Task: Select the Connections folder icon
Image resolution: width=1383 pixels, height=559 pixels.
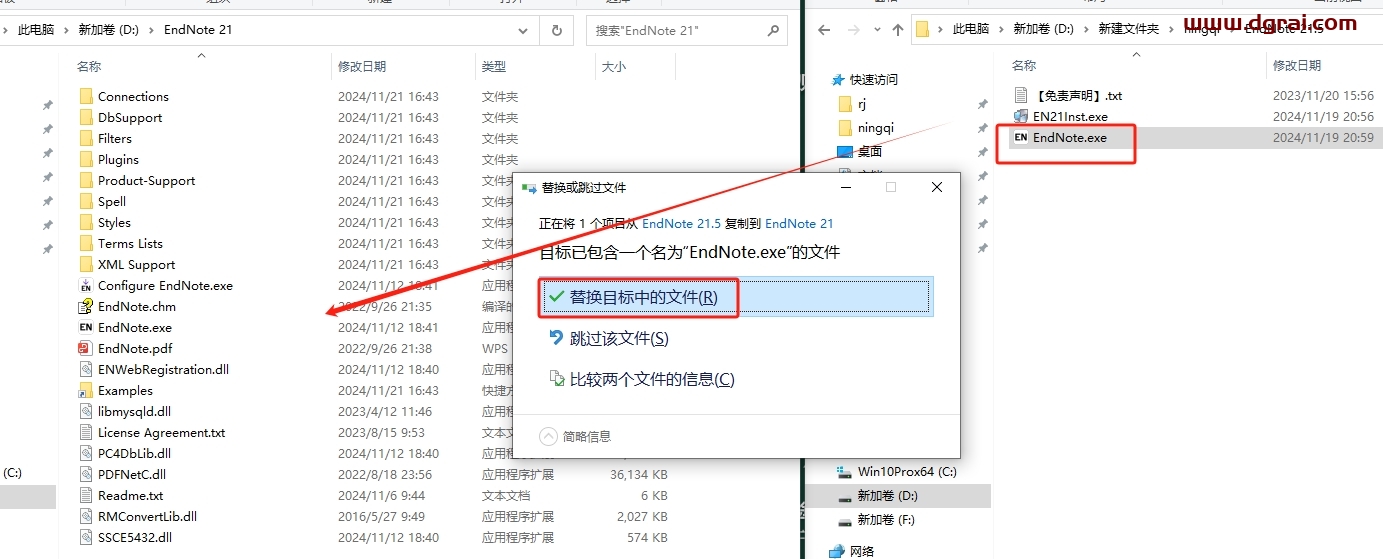Action: [x=86, y=97]
